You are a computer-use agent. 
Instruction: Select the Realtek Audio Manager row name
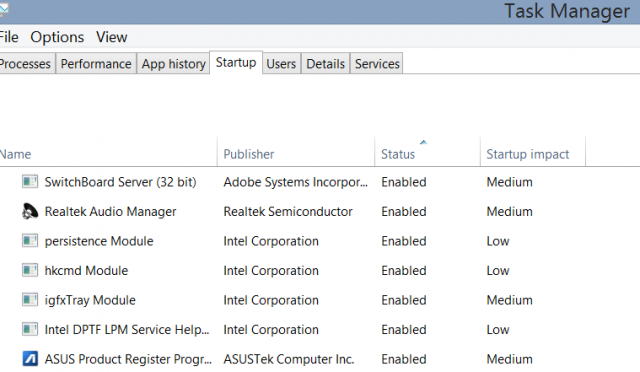click(110, 212)
